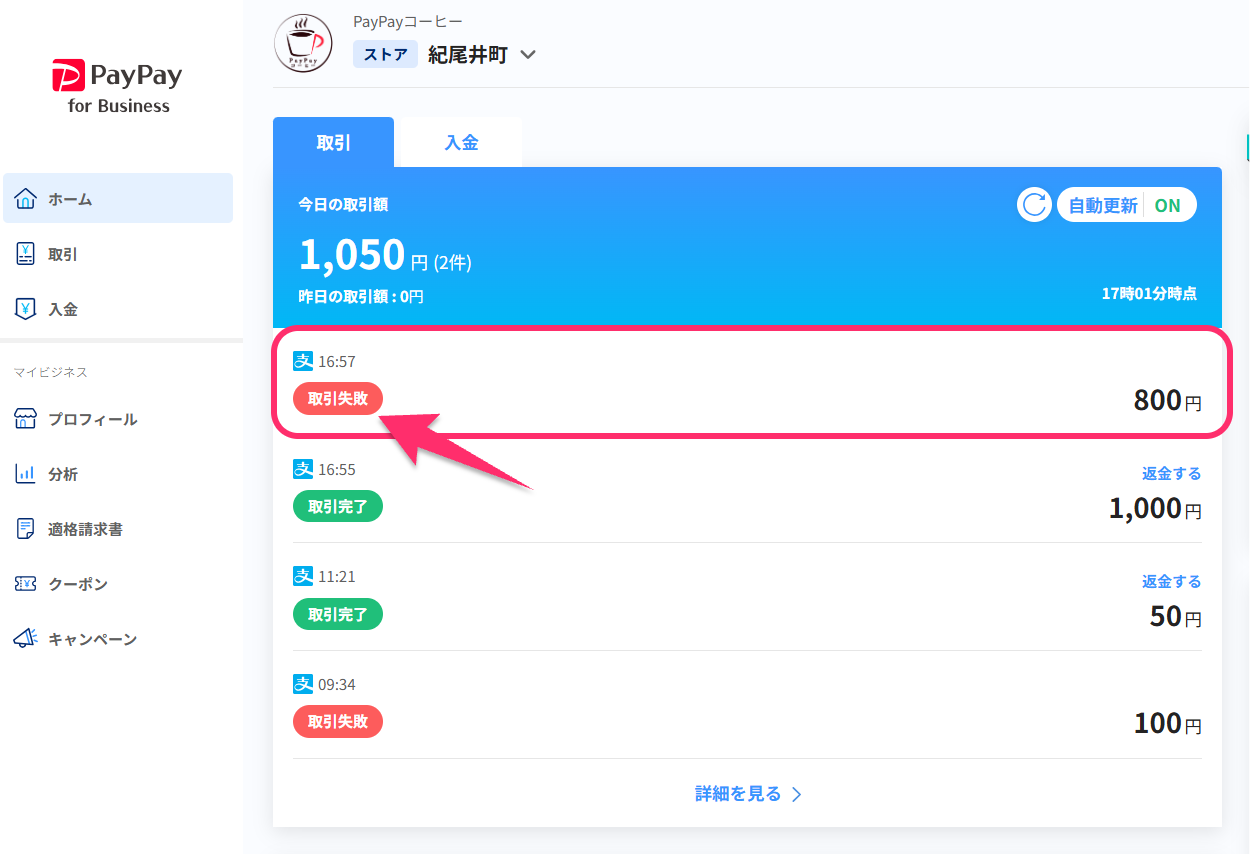Click the 取引失敗 badge at 09:34
1250x854 pixels.
338,721
